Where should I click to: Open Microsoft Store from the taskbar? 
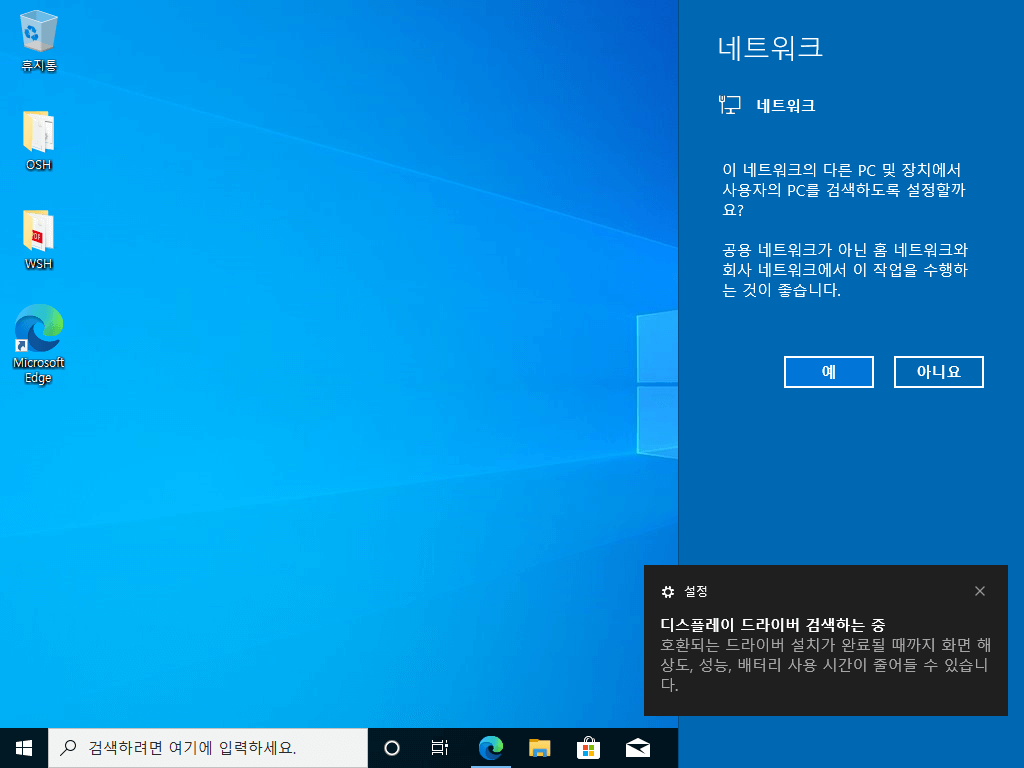tap(588, 748)
